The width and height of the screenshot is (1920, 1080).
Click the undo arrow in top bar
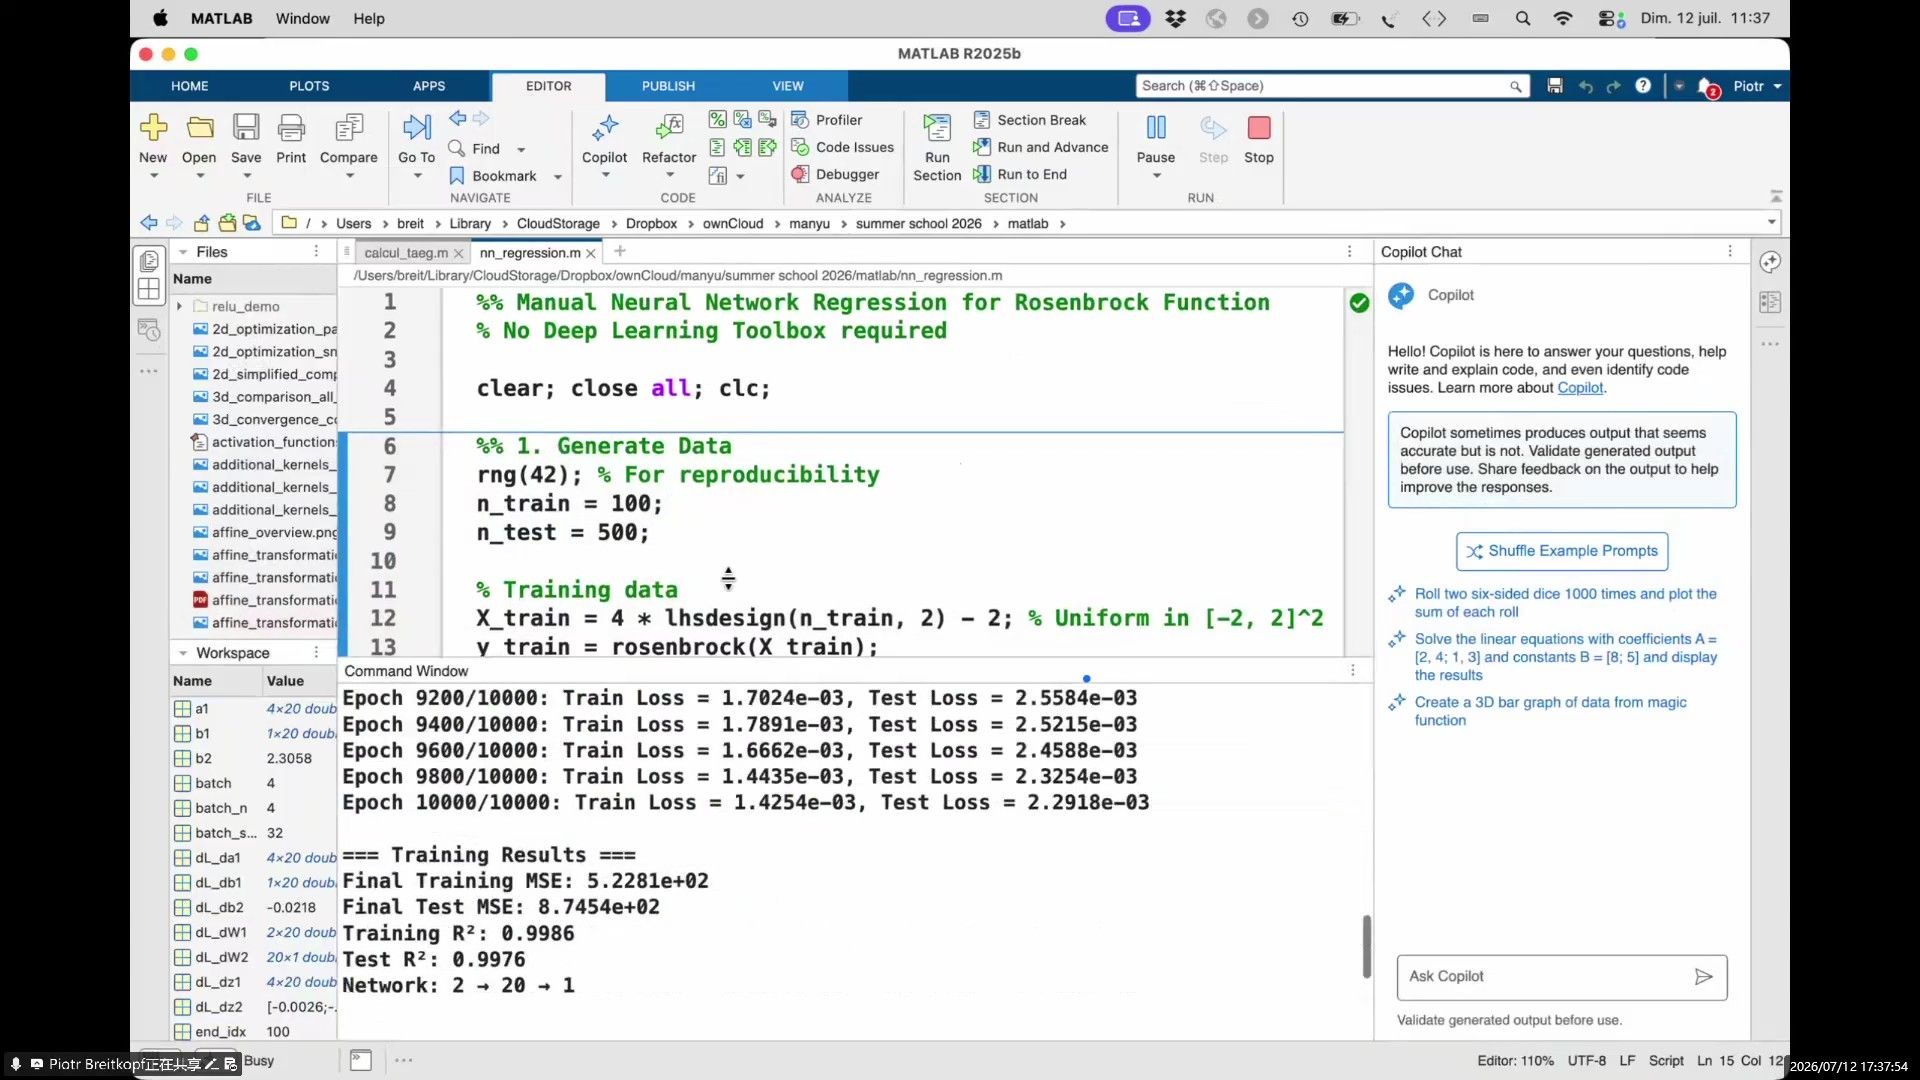pos(1585,87)
